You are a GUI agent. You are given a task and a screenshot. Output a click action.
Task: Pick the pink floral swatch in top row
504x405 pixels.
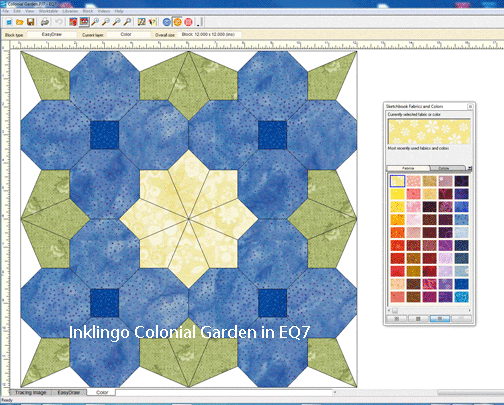(x=413, y=181)
